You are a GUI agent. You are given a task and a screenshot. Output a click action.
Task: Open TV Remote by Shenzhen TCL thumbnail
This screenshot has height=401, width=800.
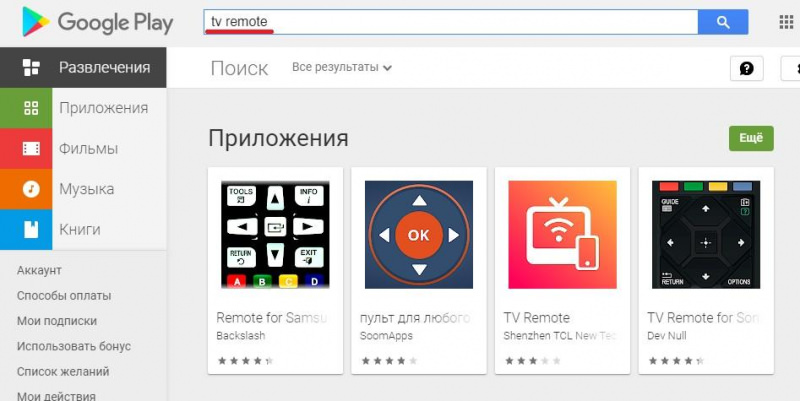562,234
